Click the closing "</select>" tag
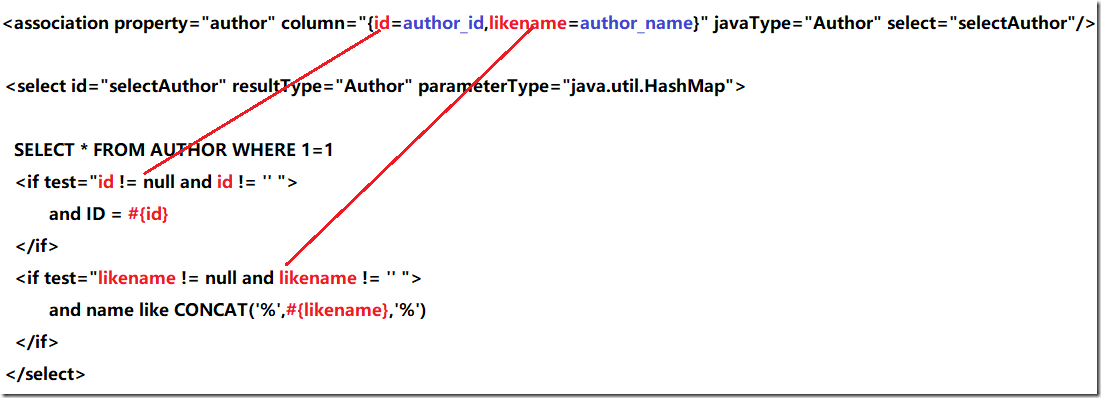Screen dimensions: 1101x398 [x=46, y=374]
